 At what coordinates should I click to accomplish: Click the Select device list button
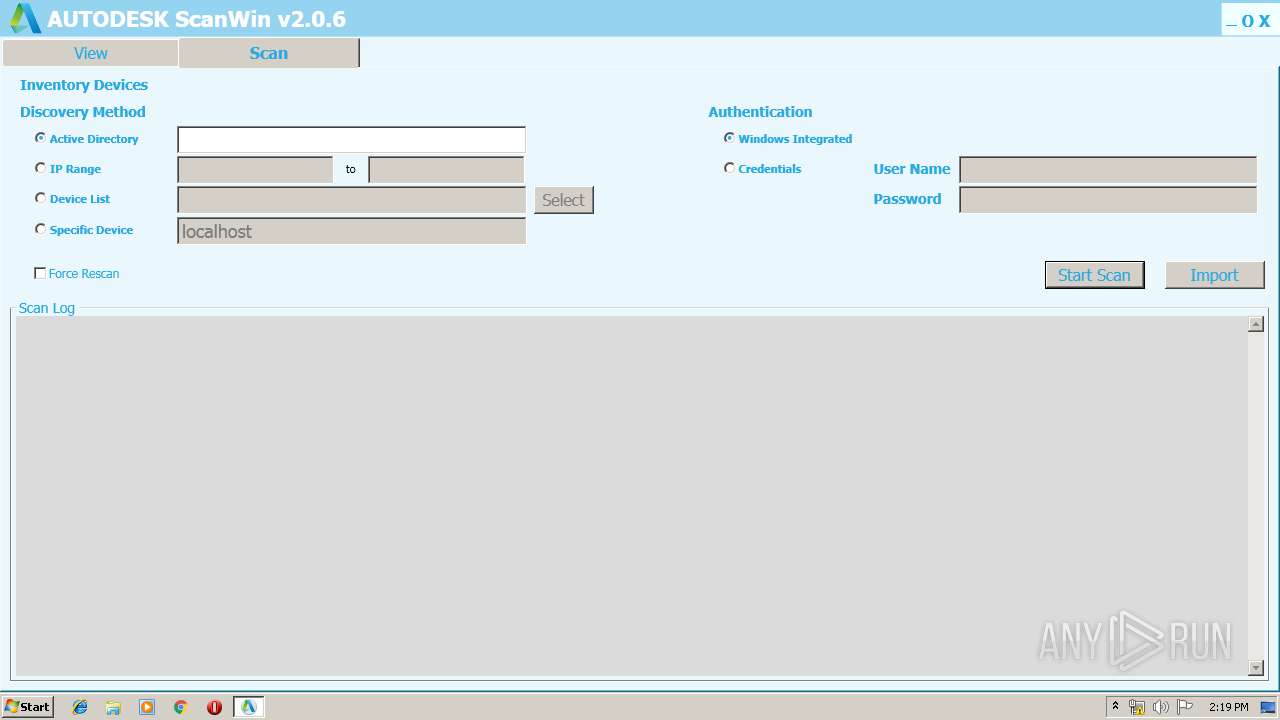(563, 200)
